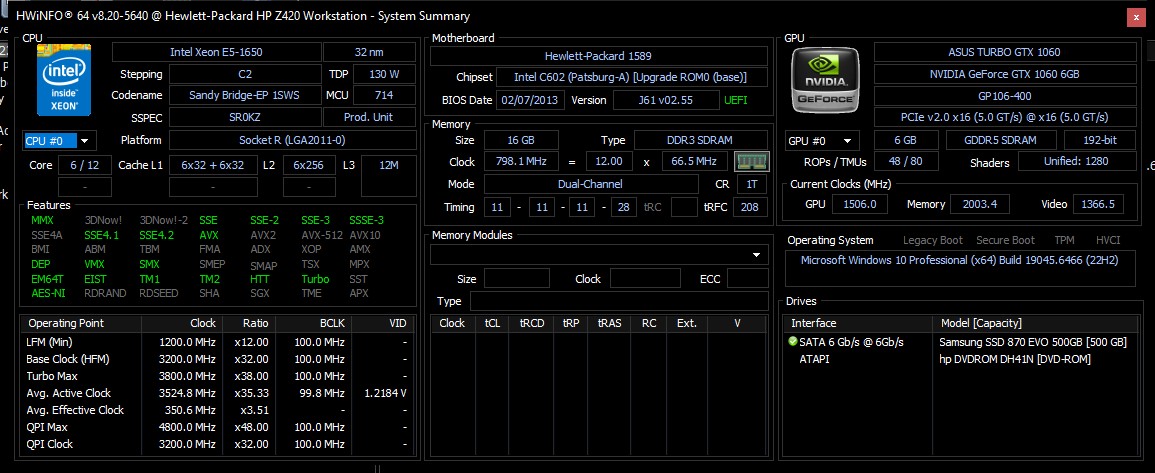Select the Samsung SSD 870 EVO drive row
Image resolution: width=1155 pixels, height=473 pixels.
[x=960, y=342]
